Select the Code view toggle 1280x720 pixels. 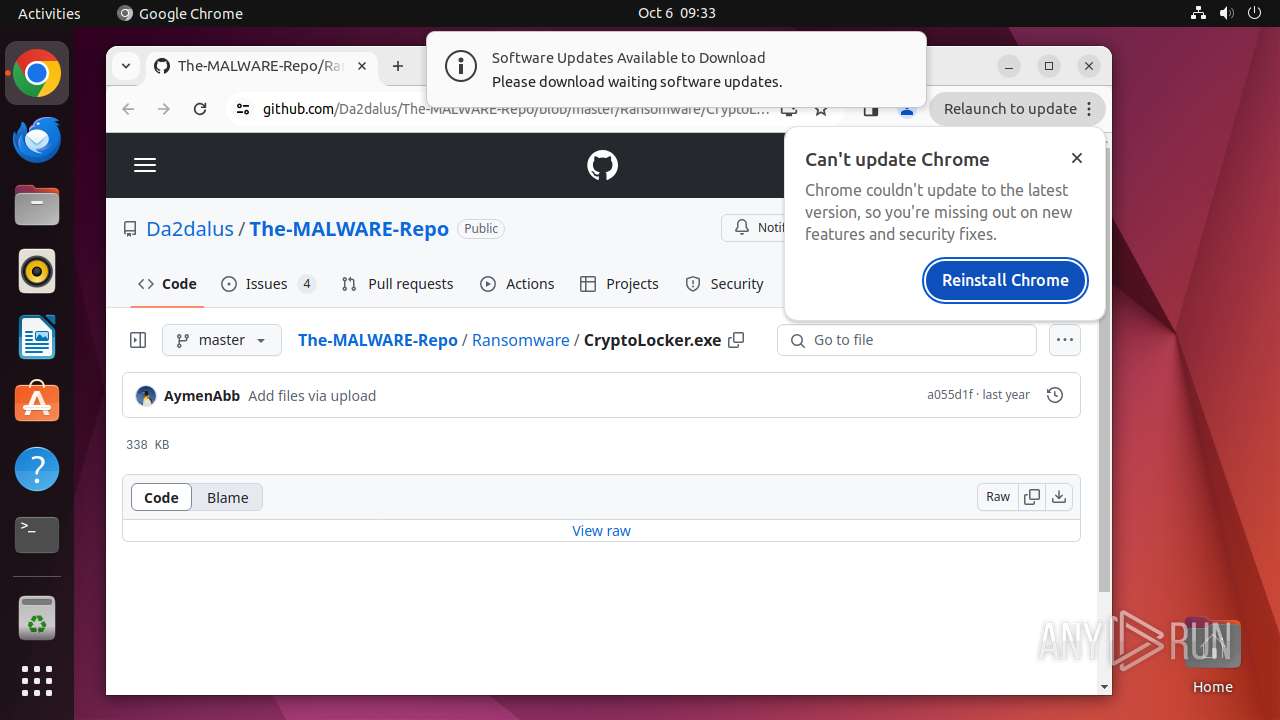click(161, 498)
